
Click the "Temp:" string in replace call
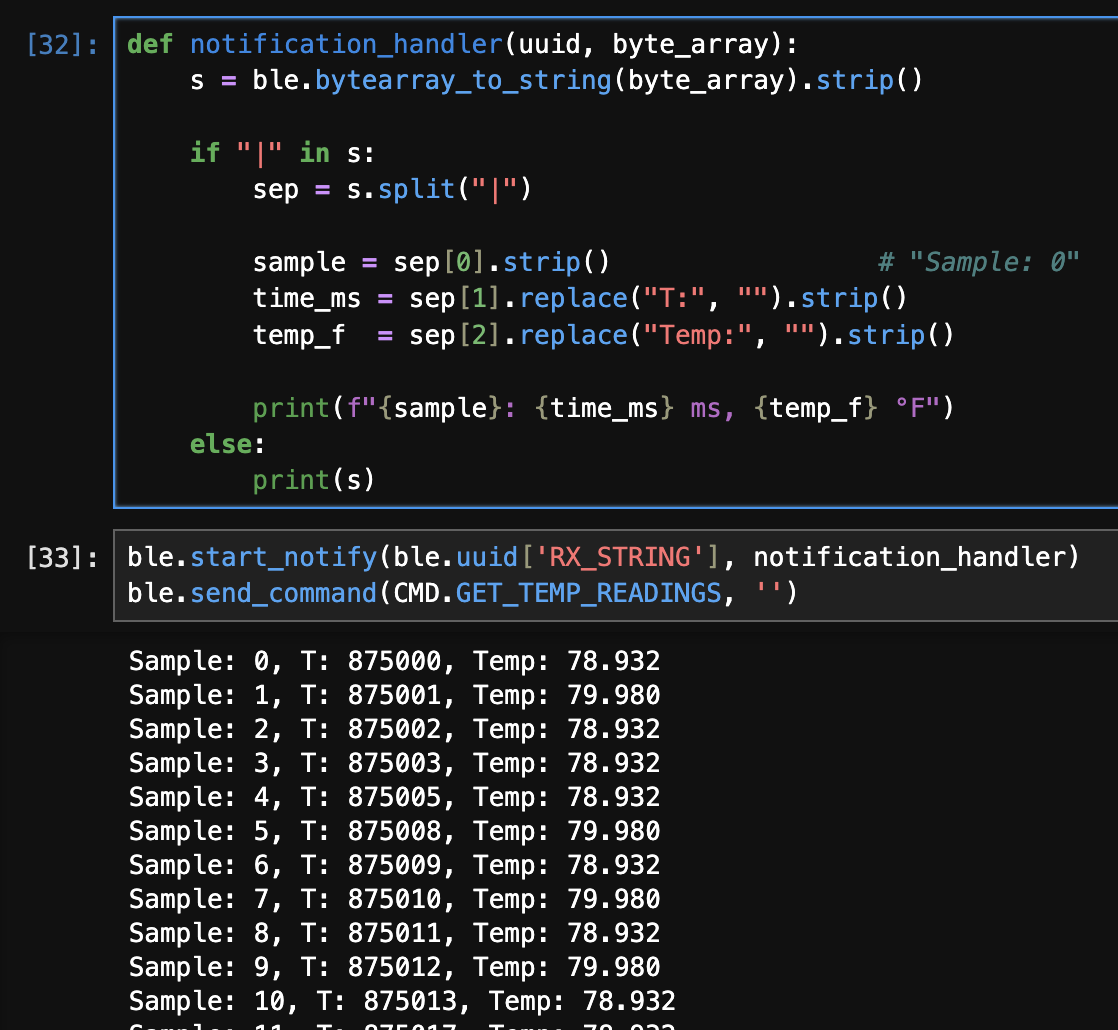[x=692, y=335]
